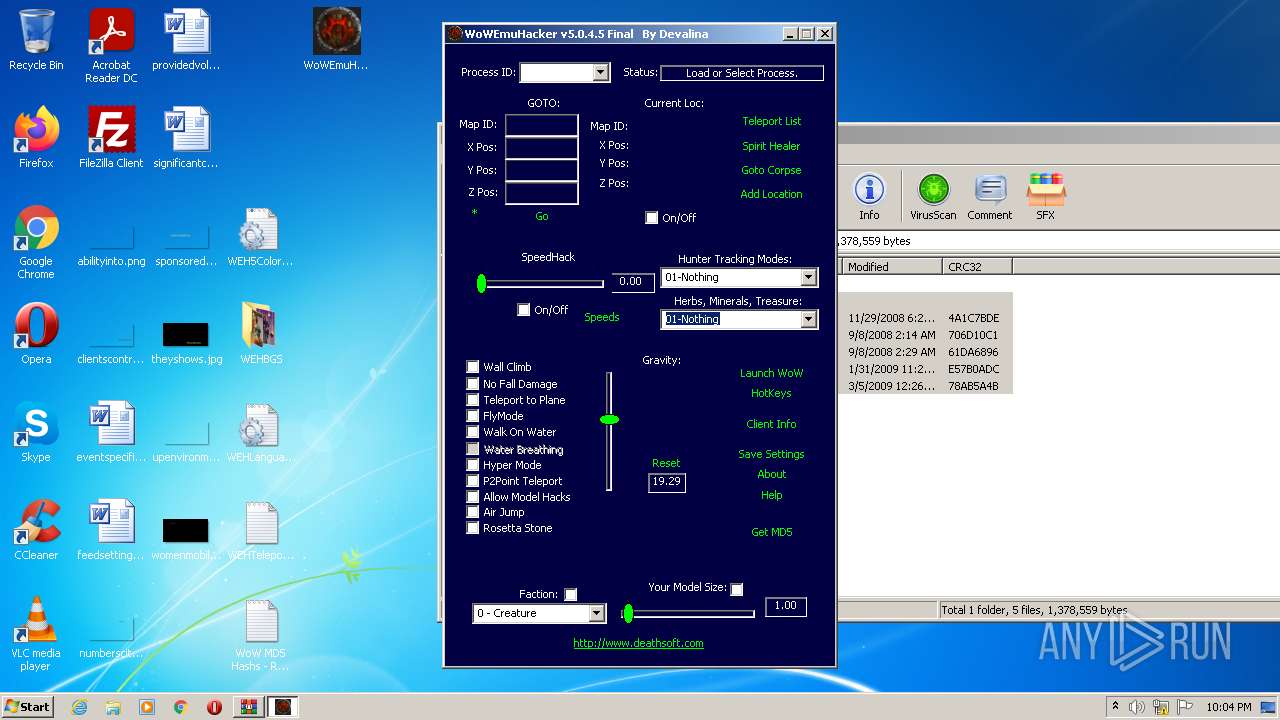1280x720 pixels.
Task: Open the WEH5Color settings file icon
Action: (x=260, y=237)
